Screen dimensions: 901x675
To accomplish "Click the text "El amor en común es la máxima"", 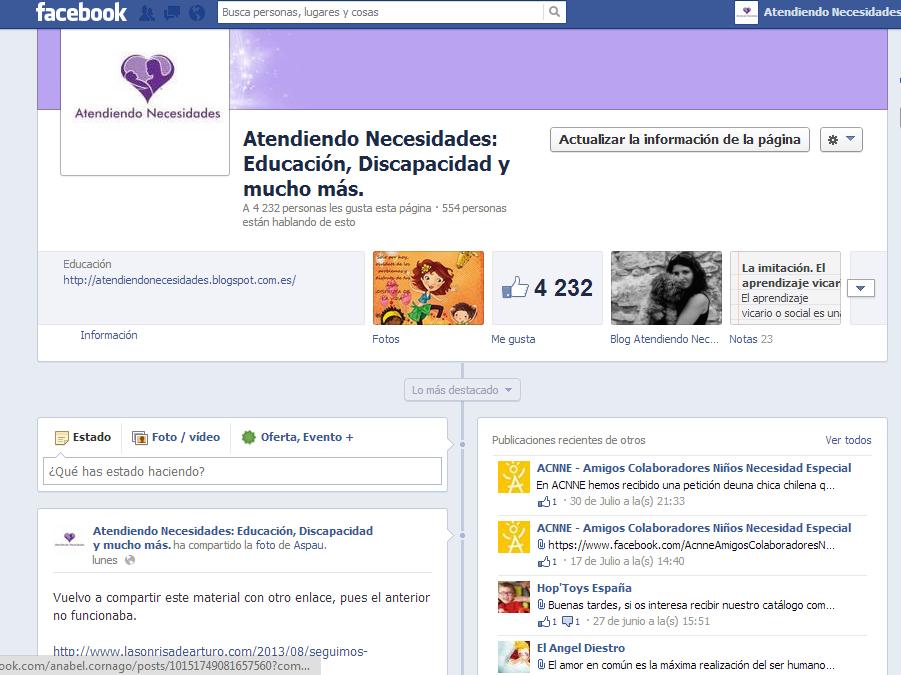I will click(x=623, y=665).
